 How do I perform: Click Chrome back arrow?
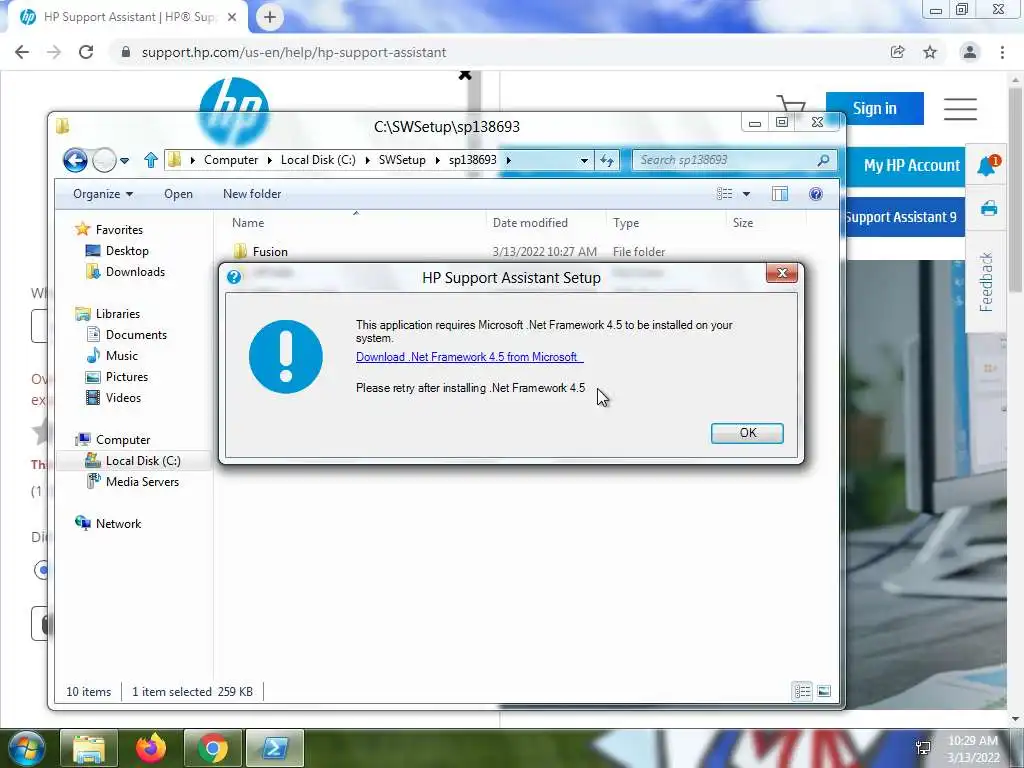22,52
